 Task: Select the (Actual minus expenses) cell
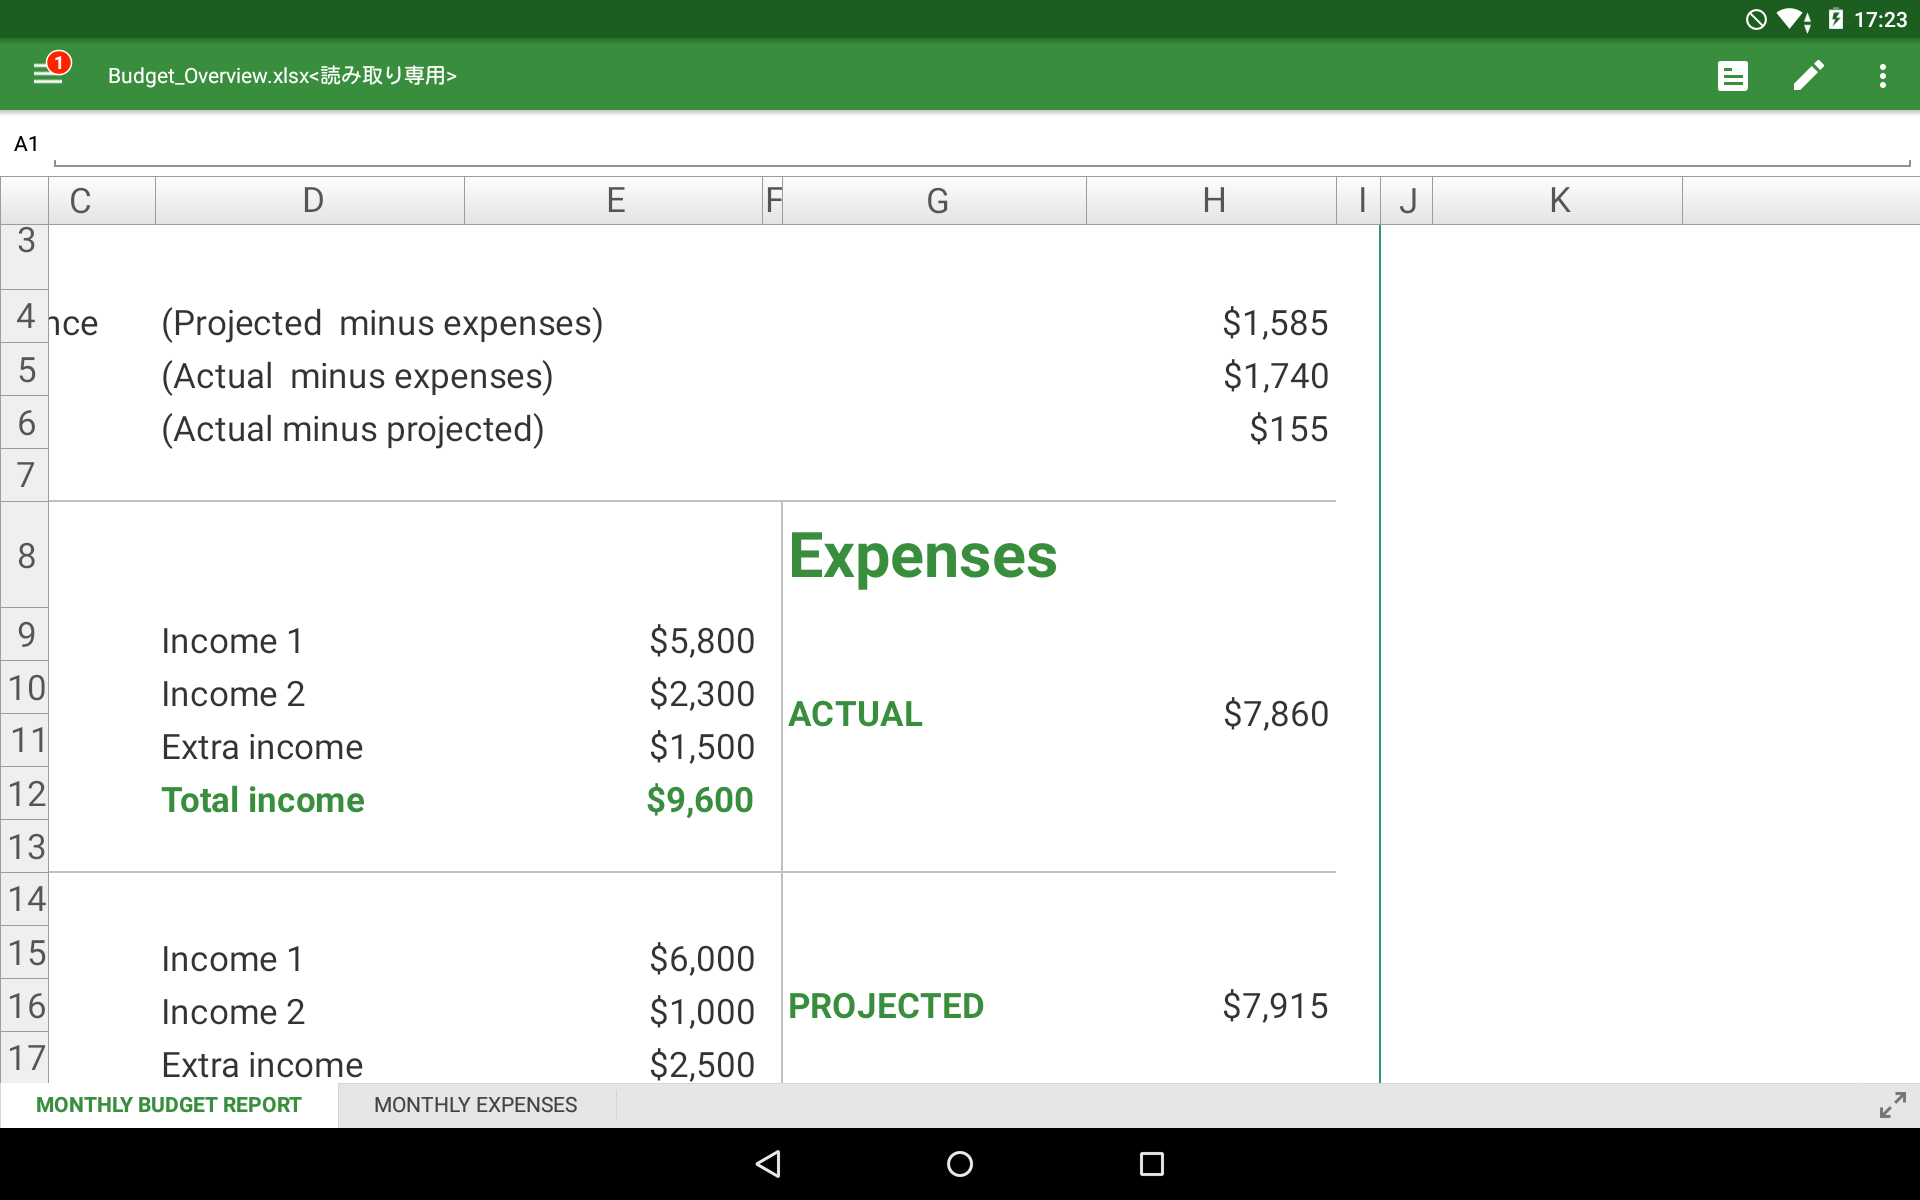click(357, 376)
